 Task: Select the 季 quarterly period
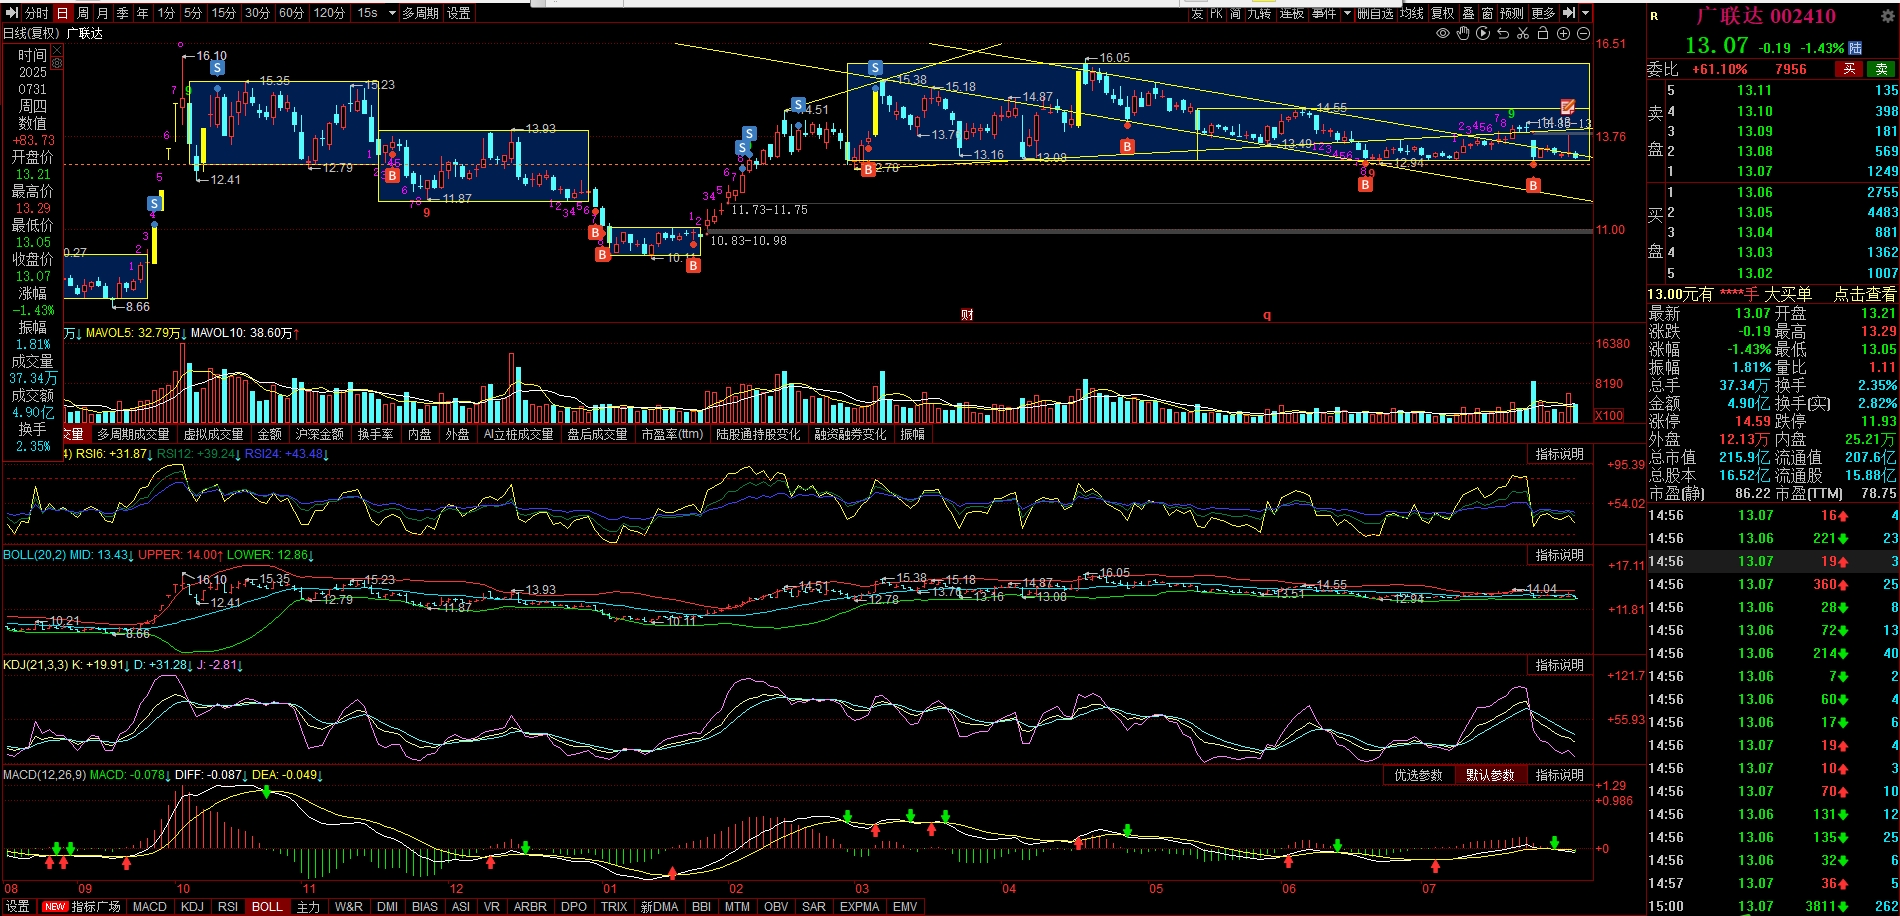click(123, 13)
